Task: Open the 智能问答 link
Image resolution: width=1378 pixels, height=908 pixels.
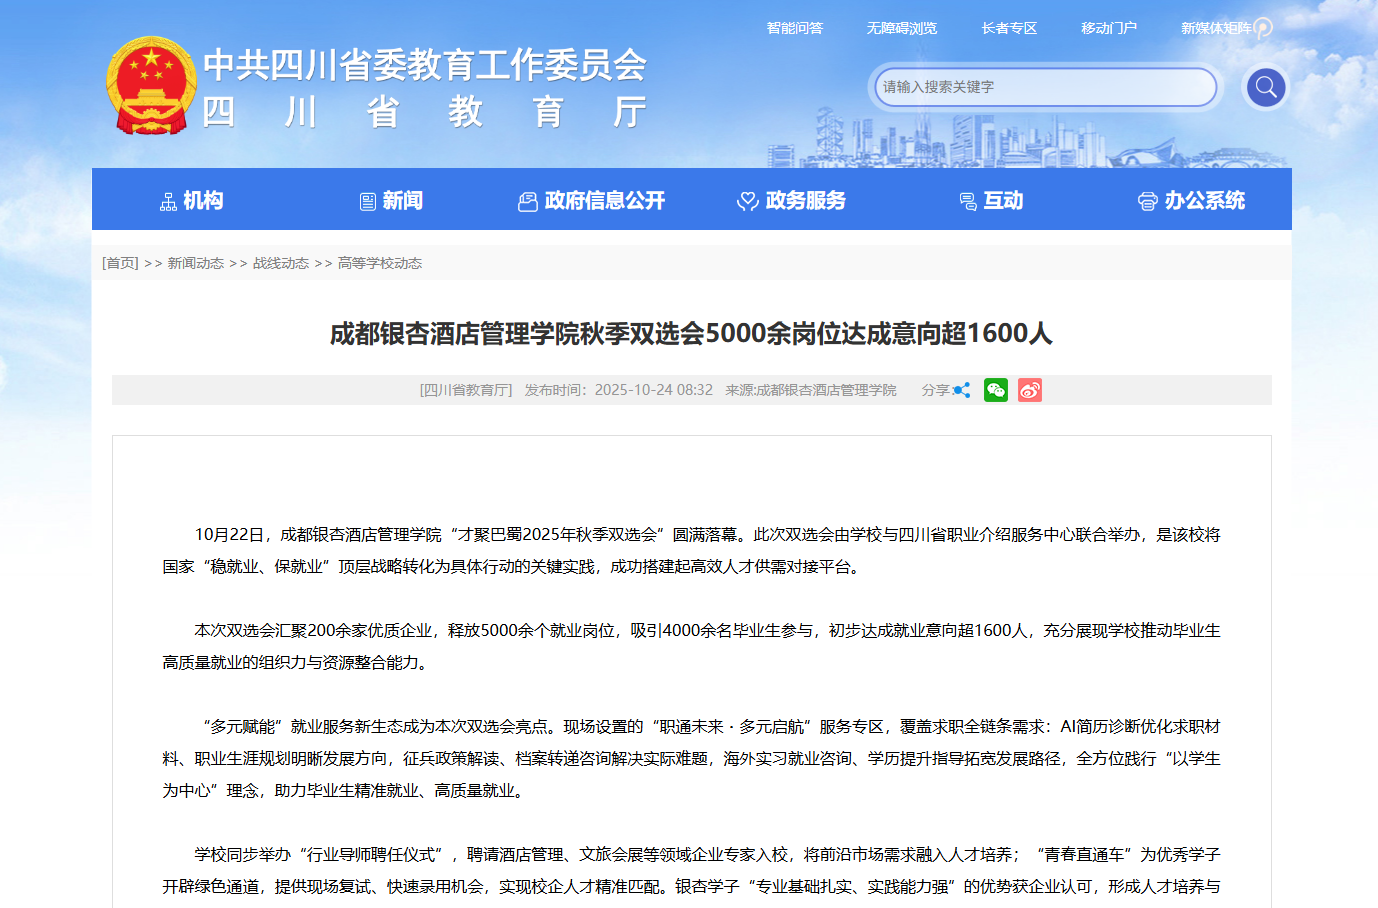Action: pos(794,28)
